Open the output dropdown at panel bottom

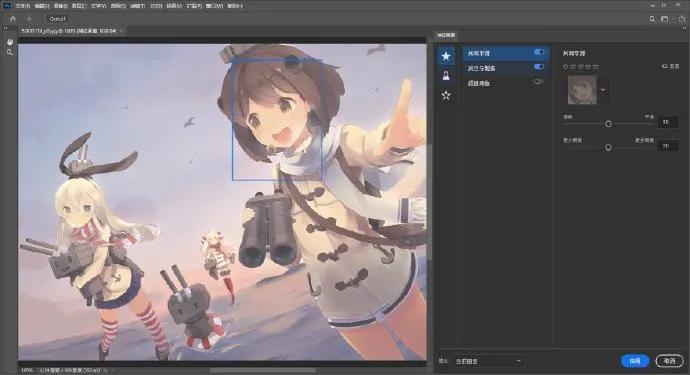pyautogui.click(x=488, y=361)
